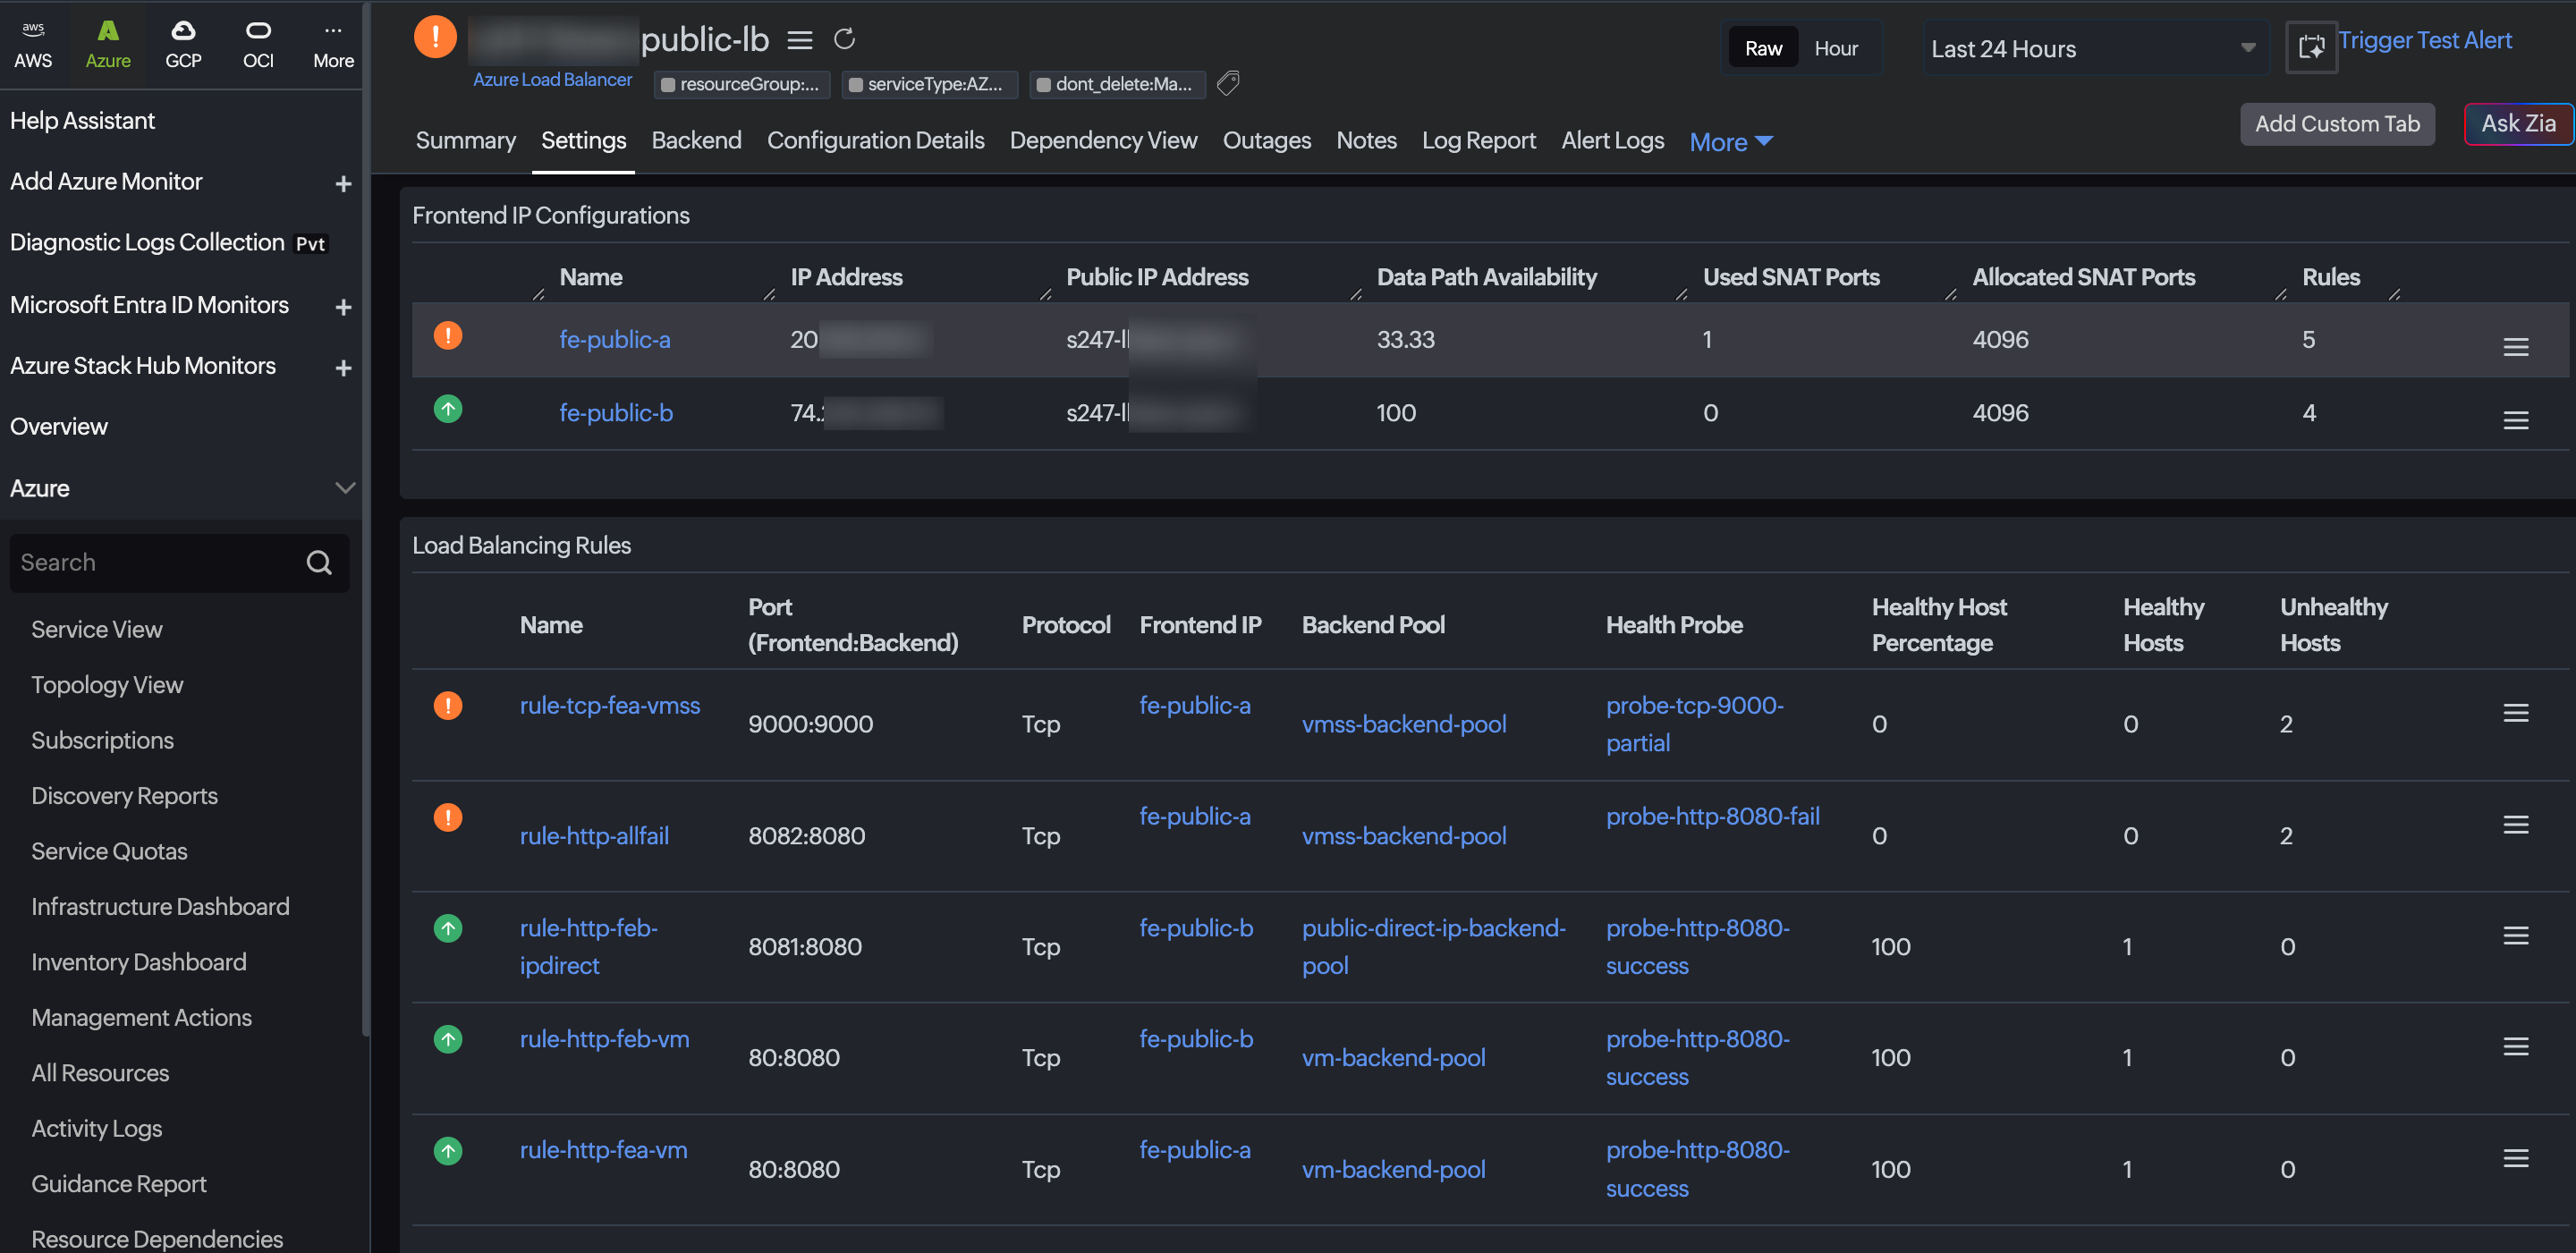Screen dimensions: 2576x1253
Task: Click the sidebar vertical scrollbar
Action: 365,520
